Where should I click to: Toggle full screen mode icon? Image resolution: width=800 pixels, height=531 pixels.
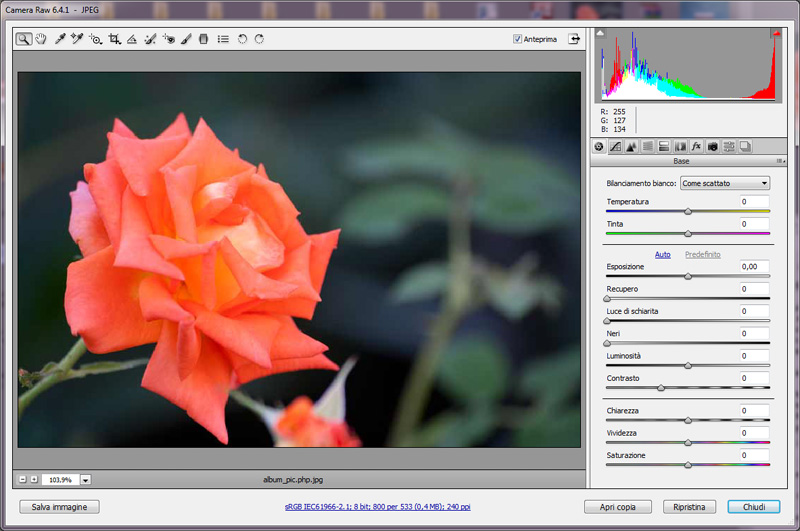click(574, 39)
